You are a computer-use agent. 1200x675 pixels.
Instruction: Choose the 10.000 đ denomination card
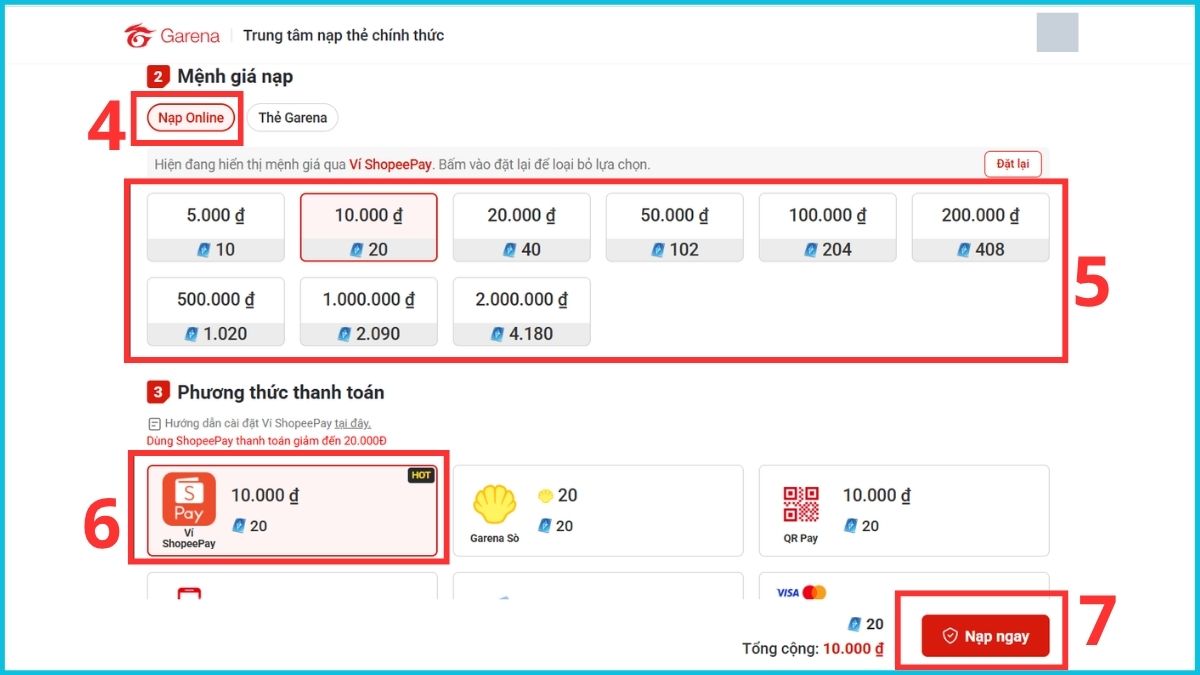tap(369, 227)
